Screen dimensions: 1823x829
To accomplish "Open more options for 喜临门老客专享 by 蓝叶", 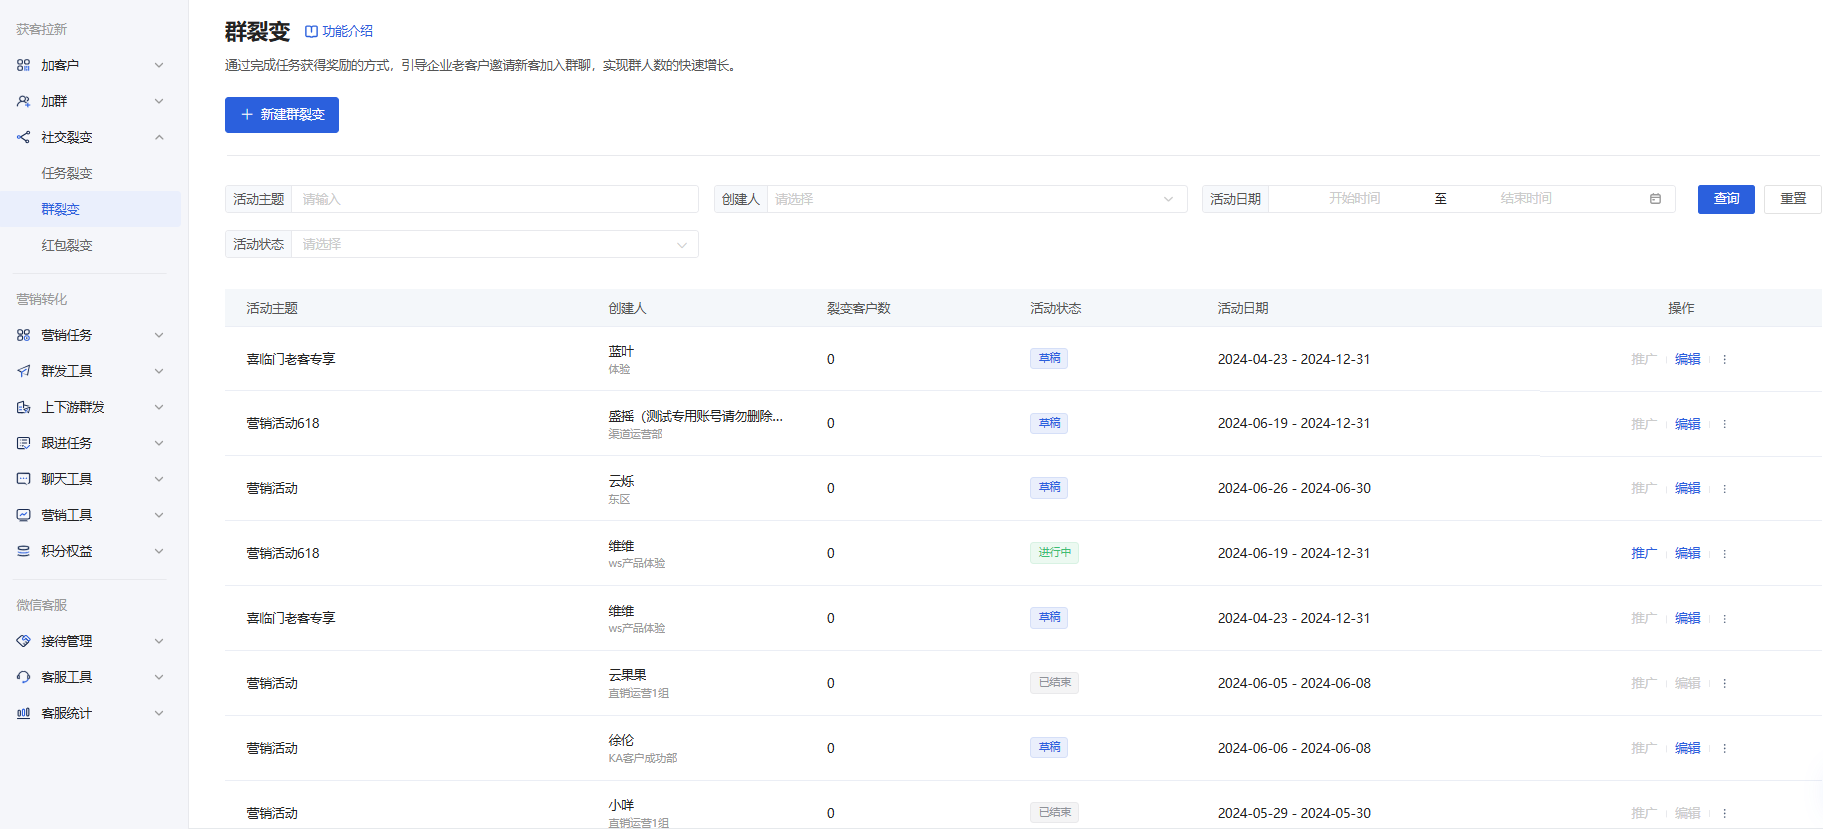I will coord(1724,359).
